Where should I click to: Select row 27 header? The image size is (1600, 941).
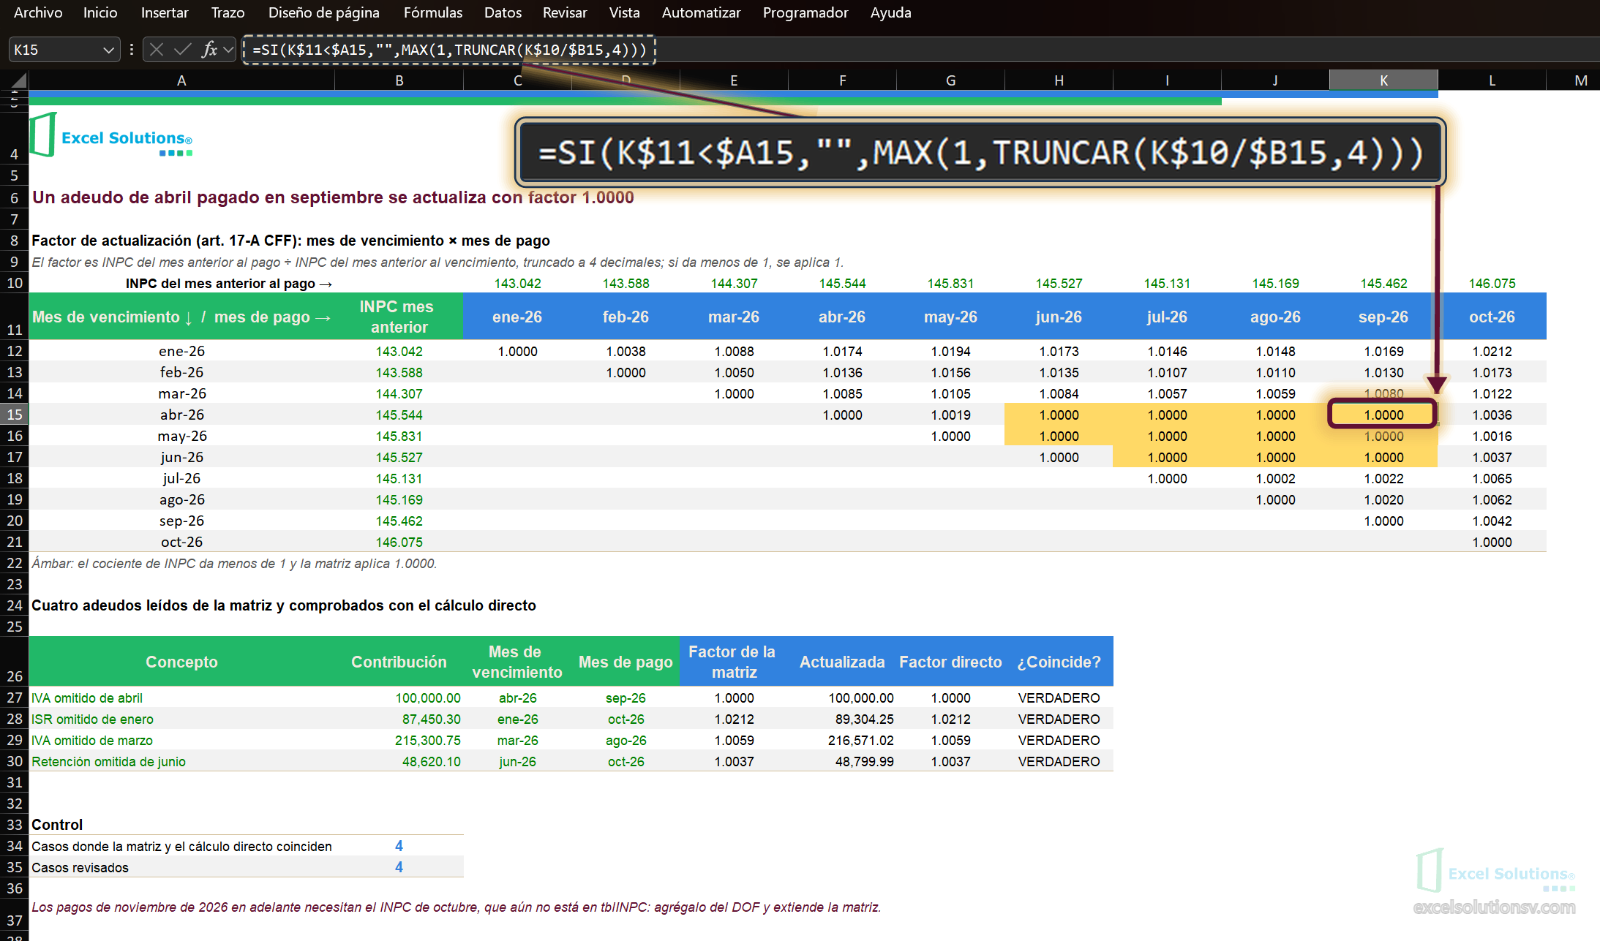(14, 698)
